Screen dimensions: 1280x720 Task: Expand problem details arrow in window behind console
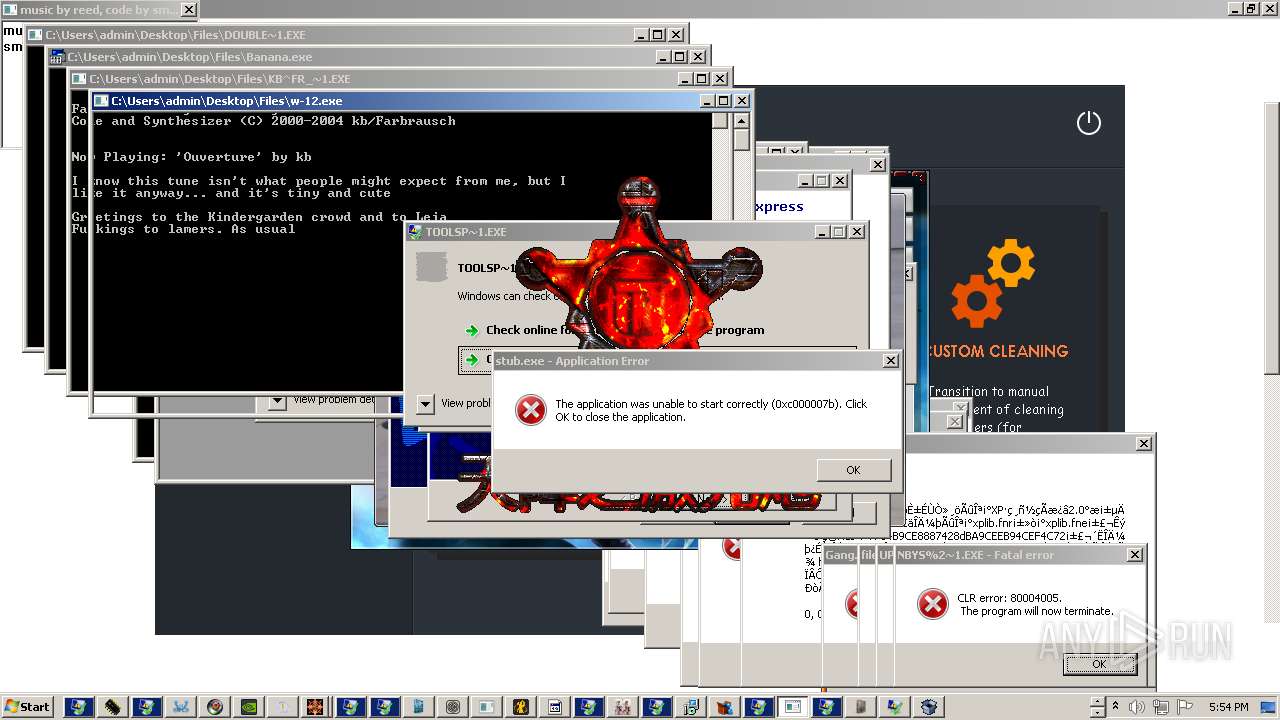[x=277, y=401]
